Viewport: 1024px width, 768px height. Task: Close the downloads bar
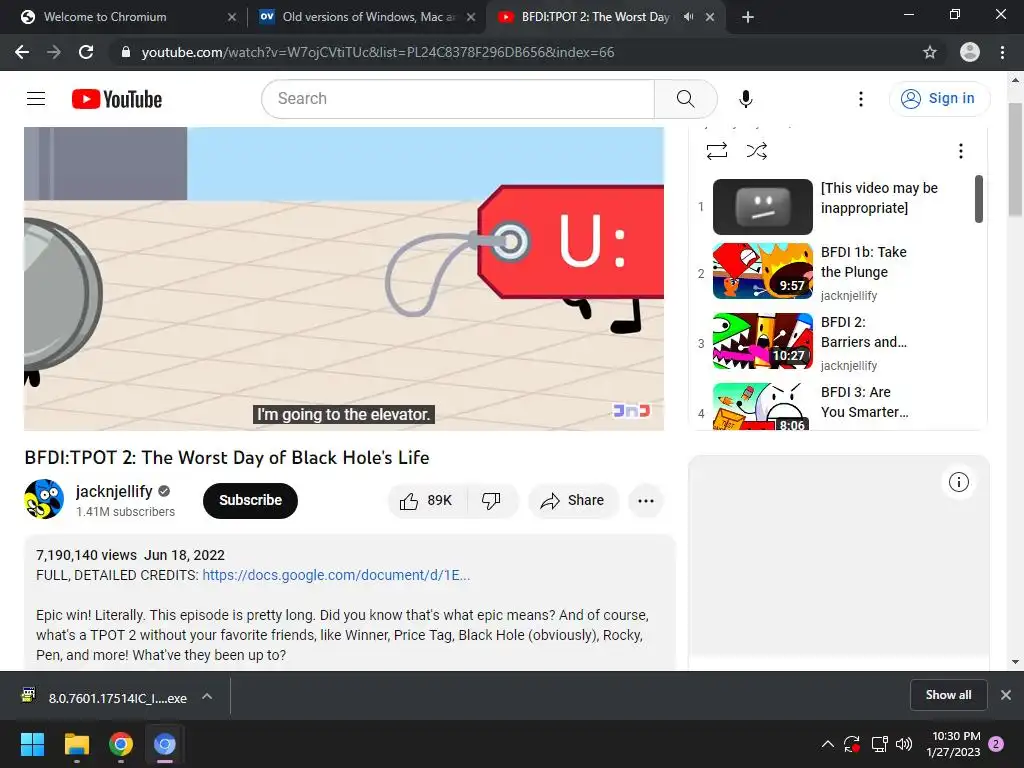click(1006, 695)
